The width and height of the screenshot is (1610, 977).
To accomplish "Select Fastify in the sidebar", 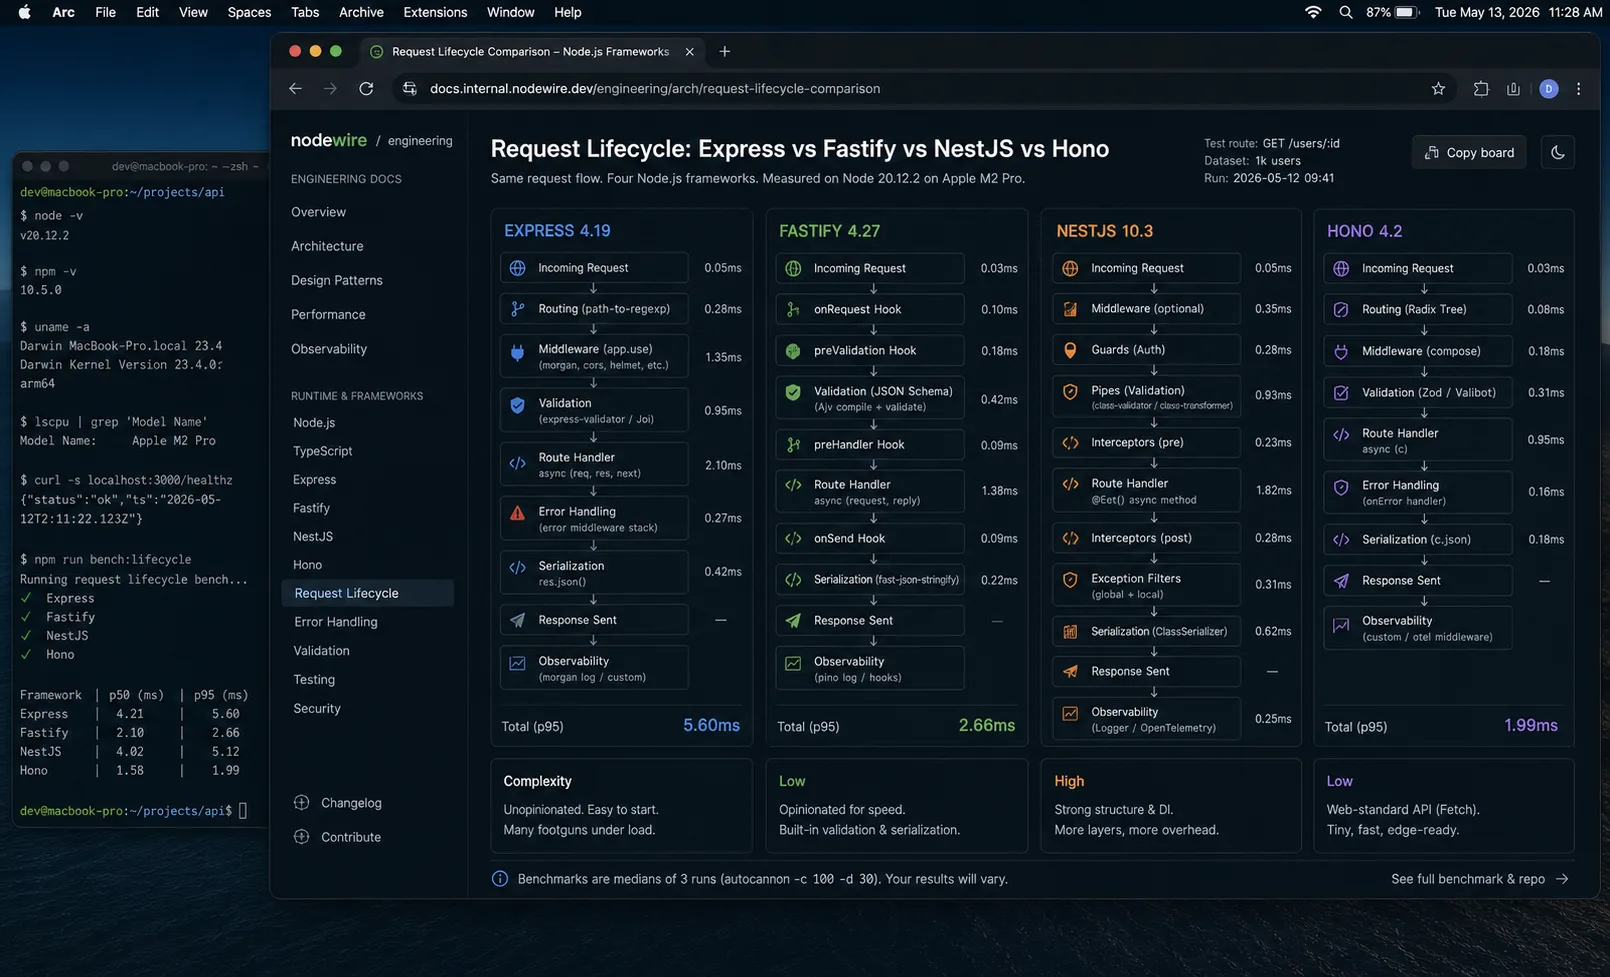I will 311,508.
